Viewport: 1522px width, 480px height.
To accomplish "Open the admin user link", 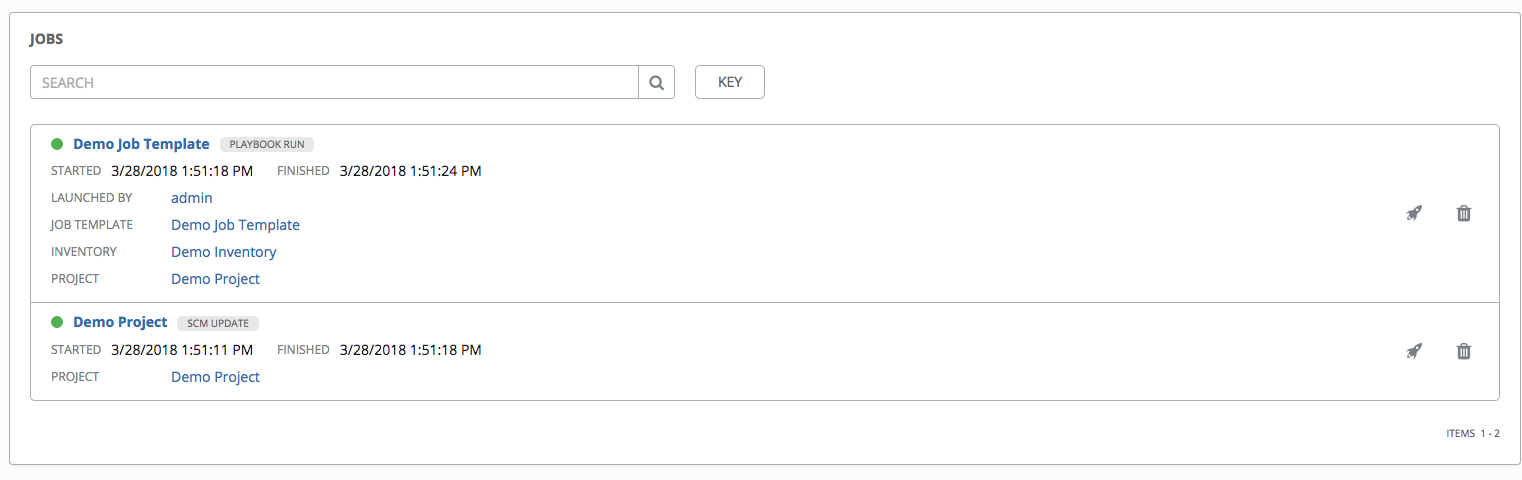I will click(x=192, y=198).
